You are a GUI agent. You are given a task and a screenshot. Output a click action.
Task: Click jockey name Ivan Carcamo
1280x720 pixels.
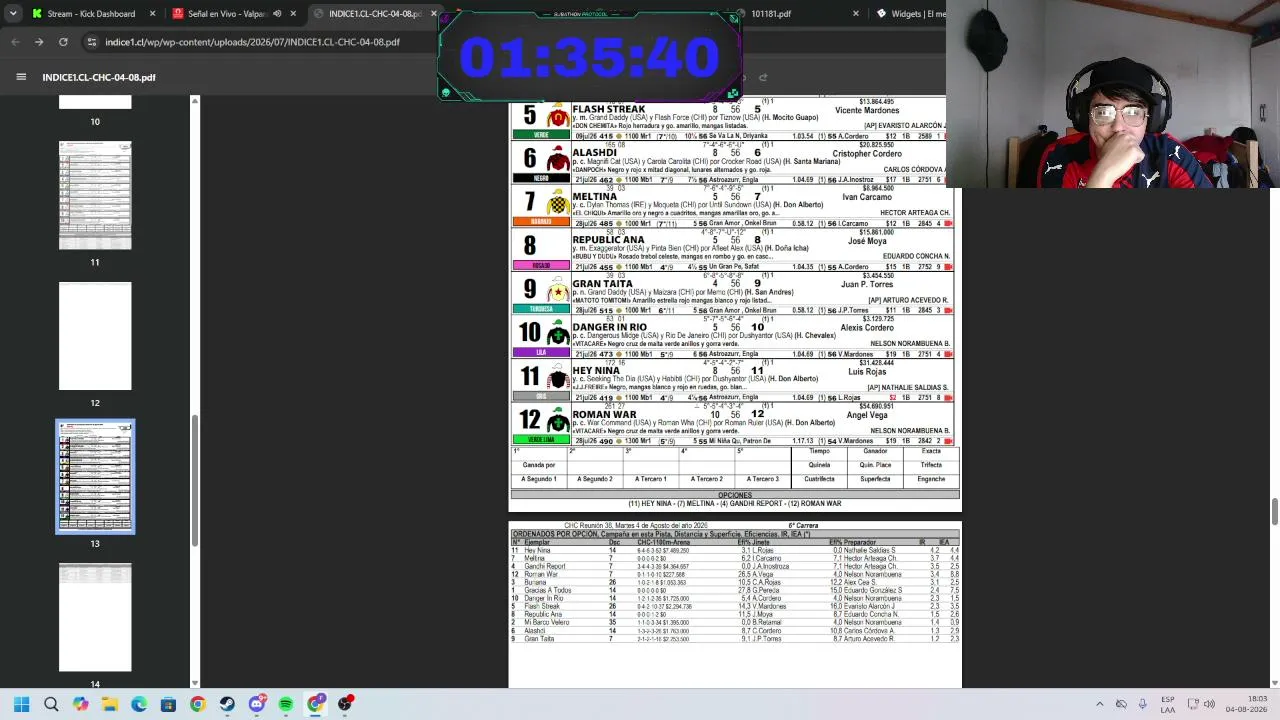(867, 198)
